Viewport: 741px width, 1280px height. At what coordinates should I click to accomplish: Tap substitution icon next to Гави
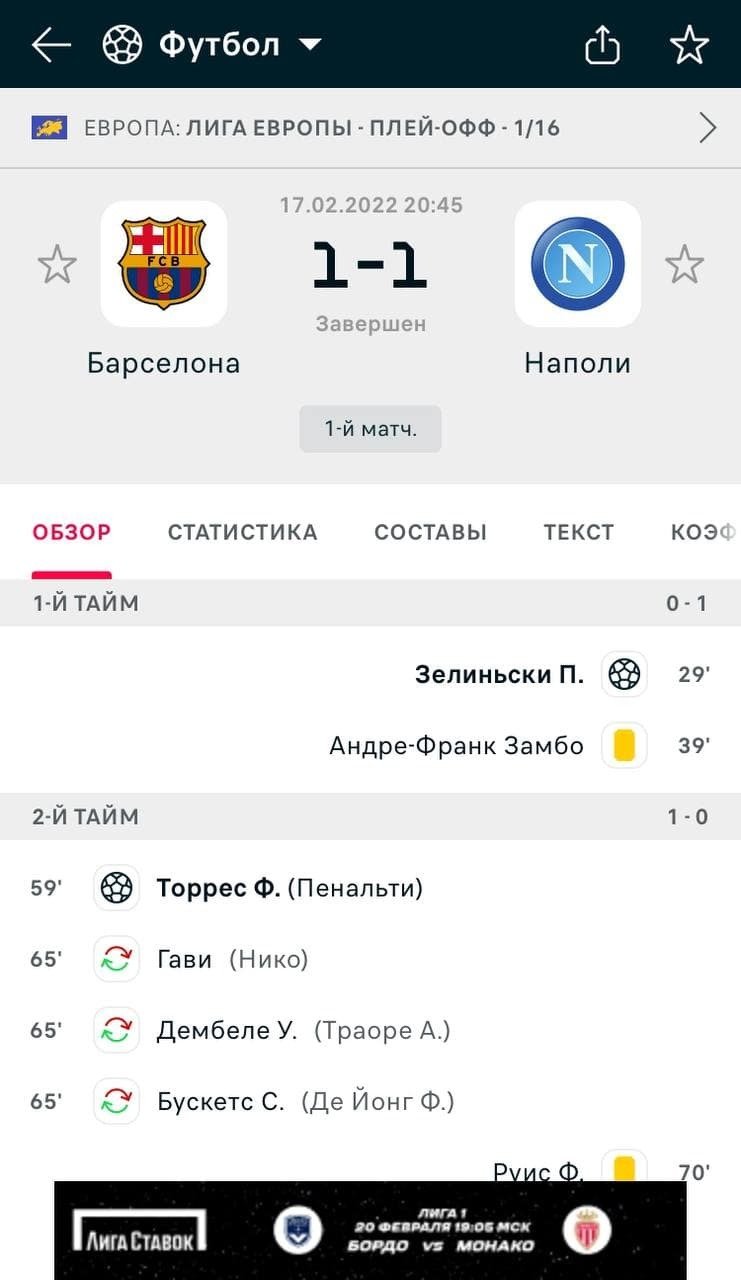pyautogui.click(x=116, y=959)
